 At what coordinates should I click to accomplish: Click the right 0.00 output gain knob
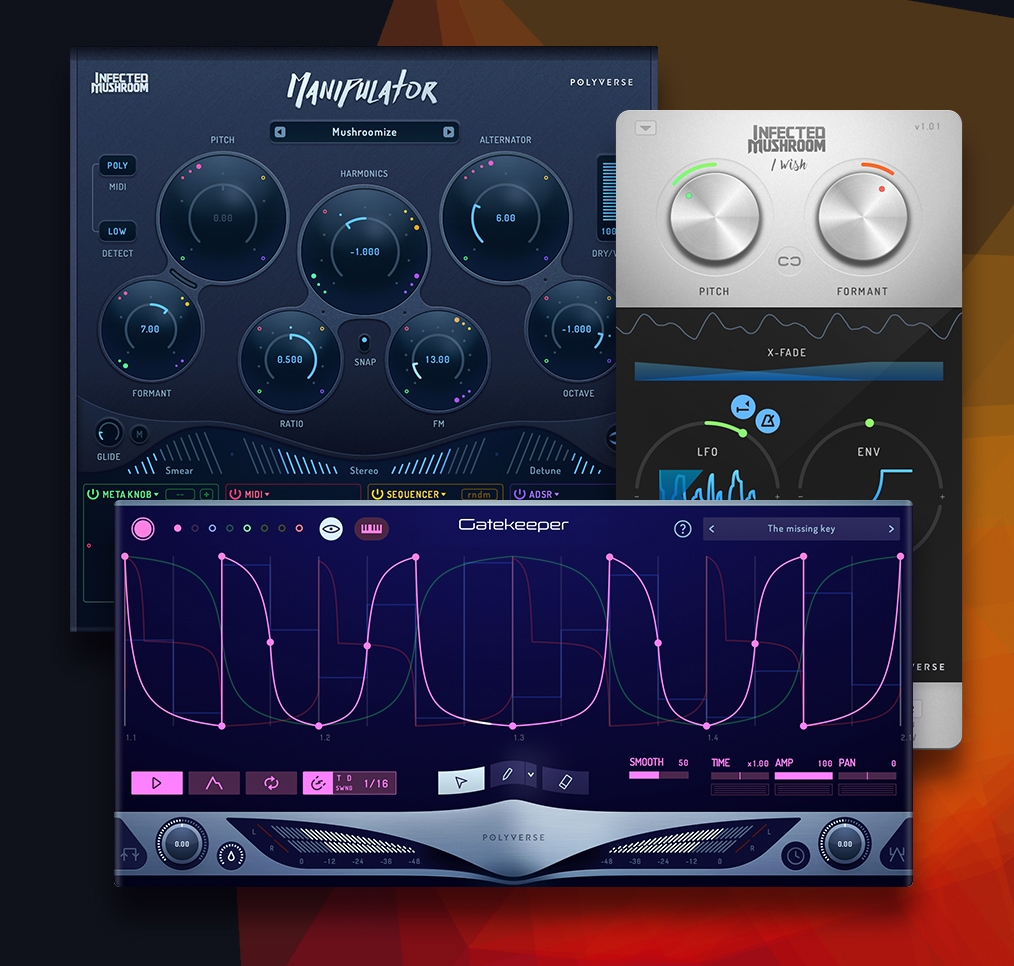[845, 844]
